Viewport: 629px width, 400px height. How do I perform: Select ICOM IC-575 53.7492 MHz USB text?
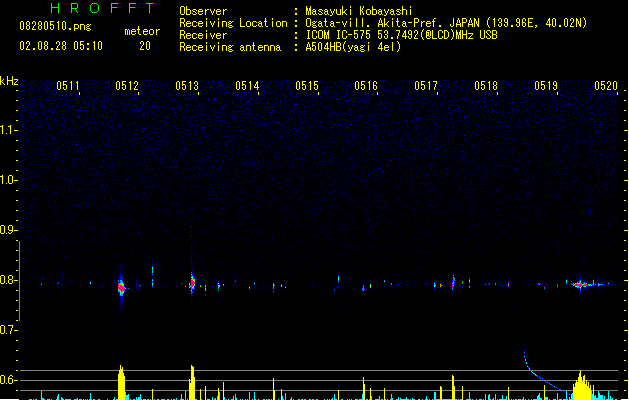click(402, 35)
